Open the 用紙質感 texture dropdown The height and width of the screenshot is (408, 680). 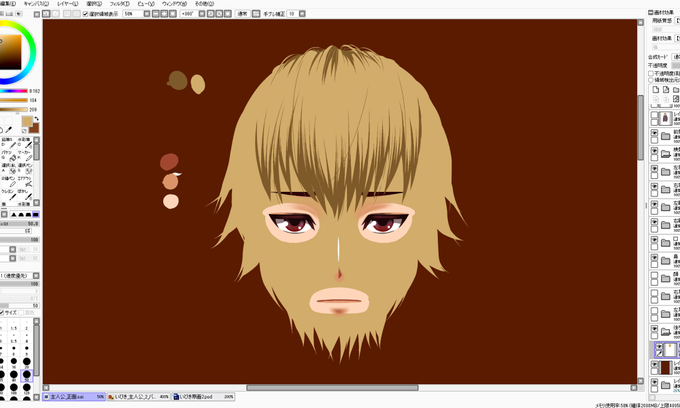point(677,20)
